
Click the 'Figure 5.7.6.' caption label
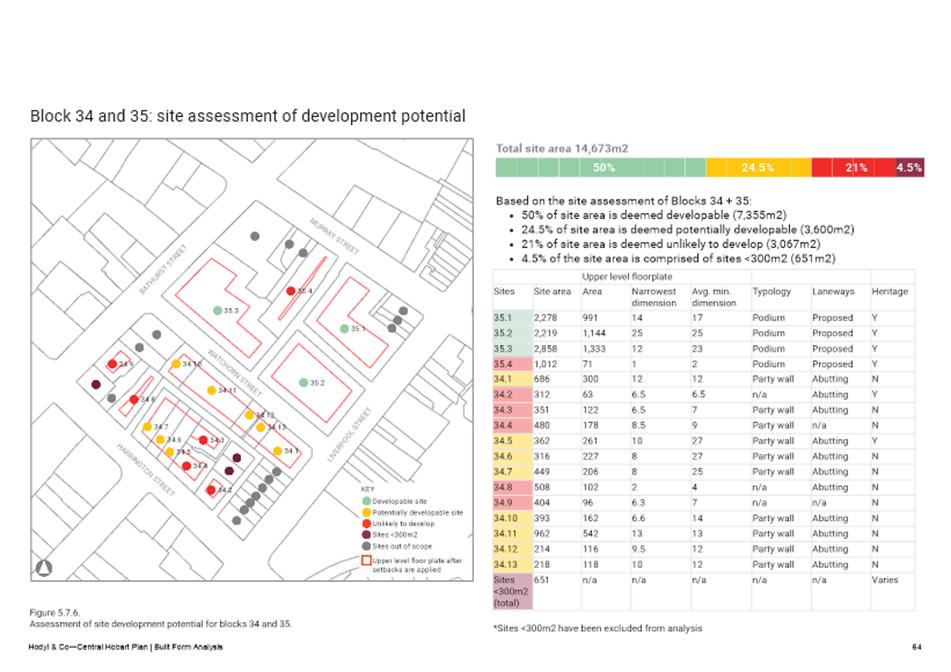click(55, 613)
